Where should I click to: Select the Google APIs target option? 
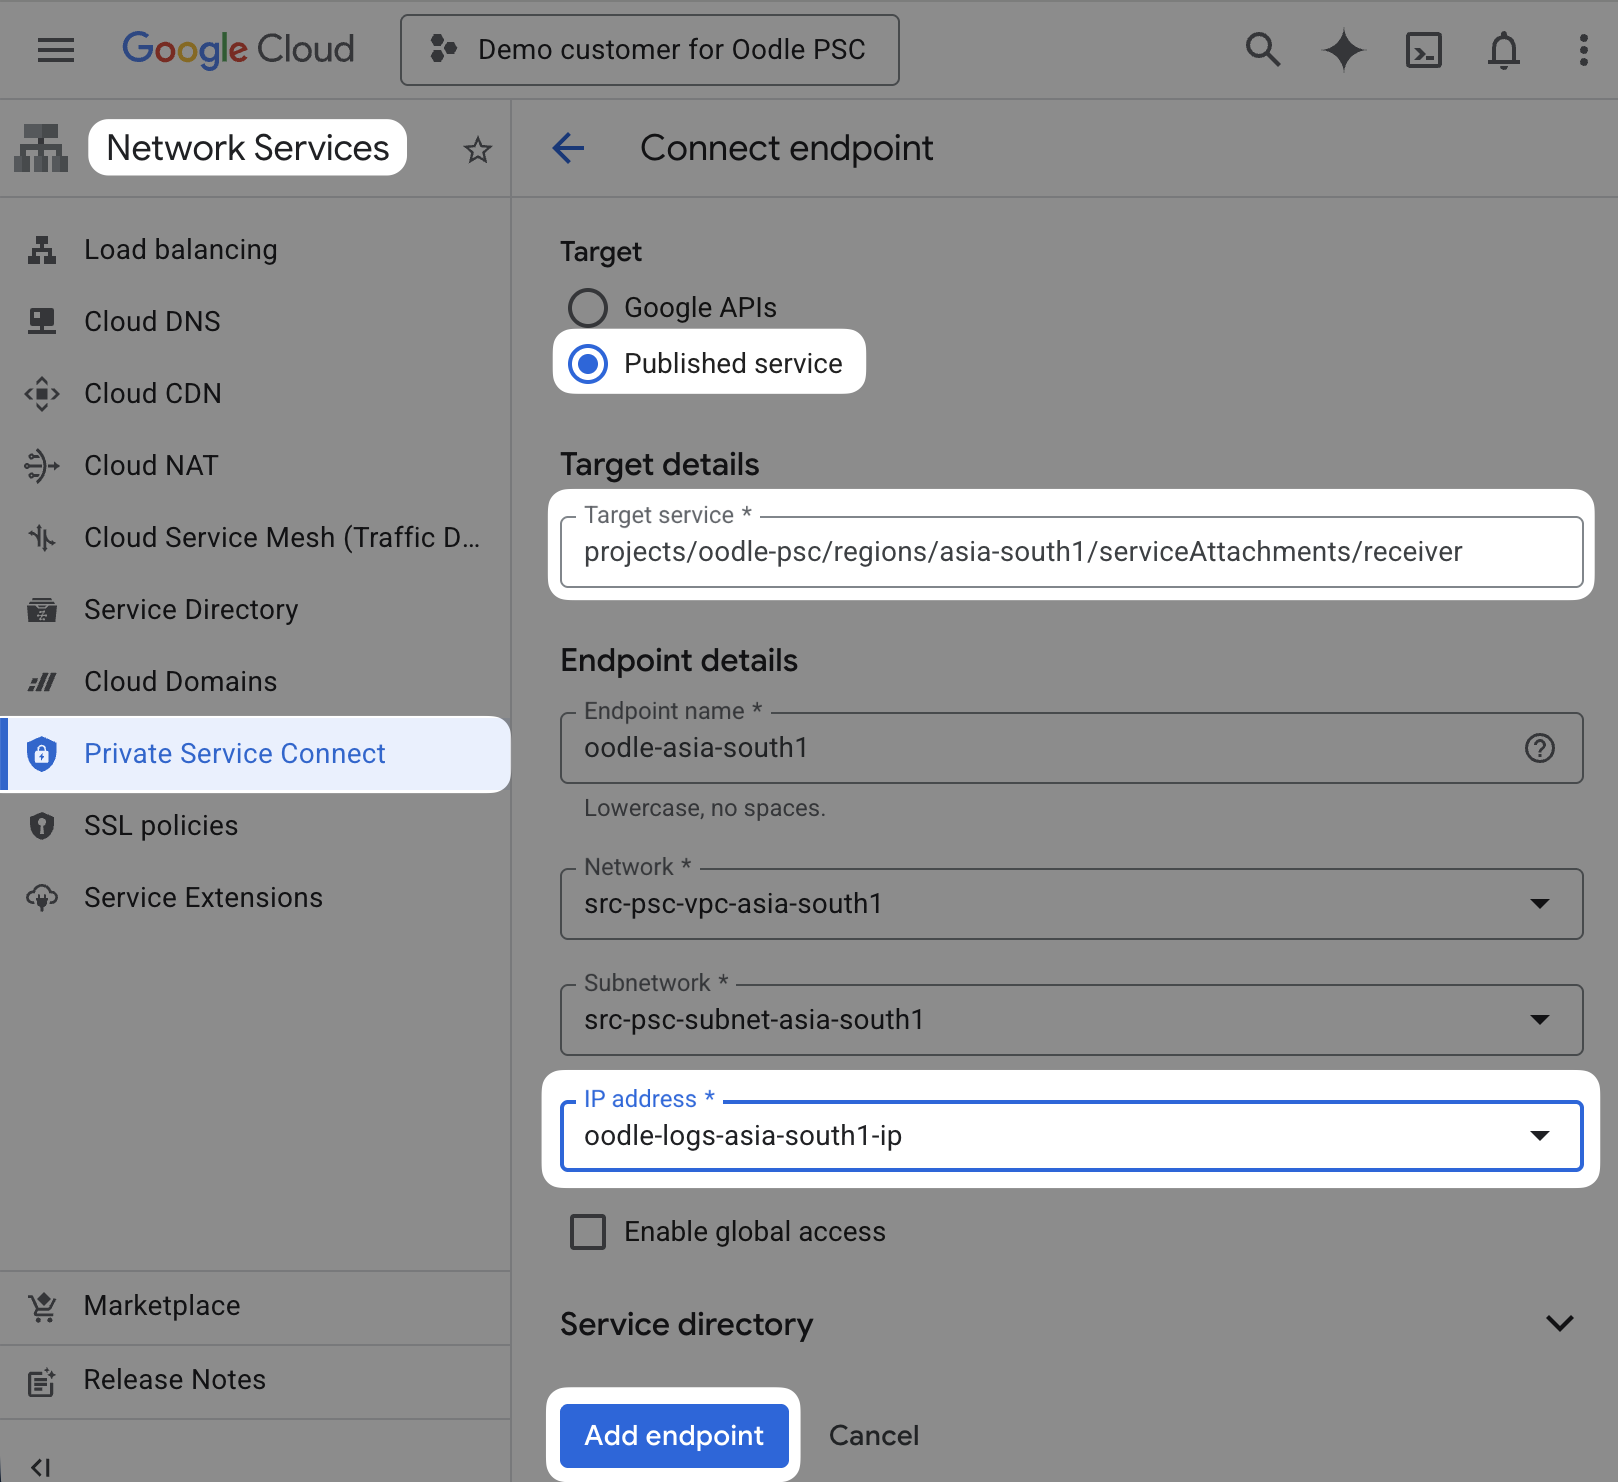click(588, 307)
